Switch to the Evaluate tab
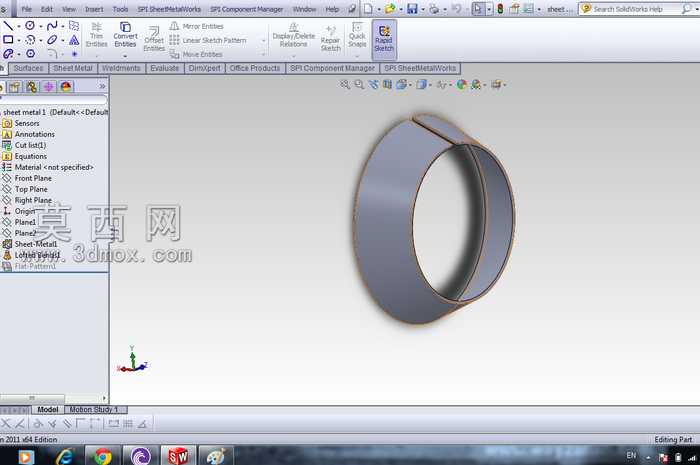Screen dimensions: 700x465 coord(165,68)
